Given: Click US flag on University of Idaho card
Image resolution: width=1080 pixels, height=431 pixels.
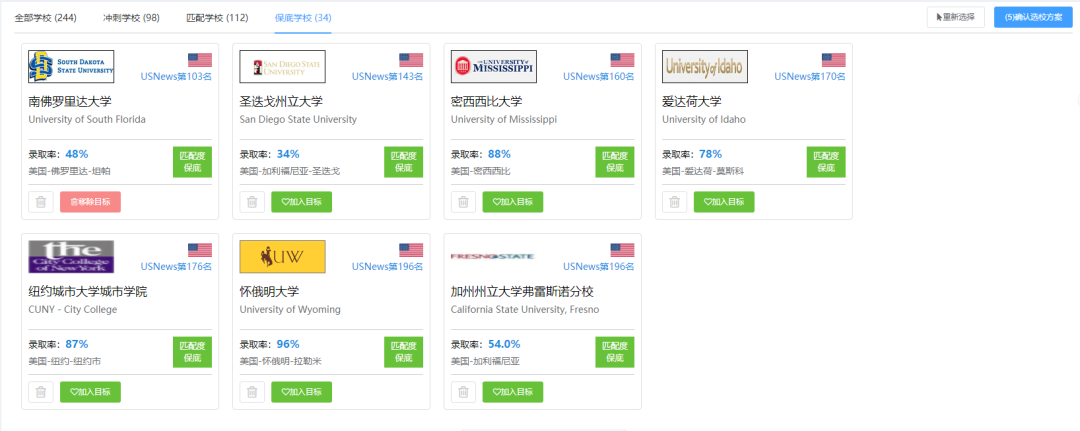Looking at the screenshot, I should [x=834, y=60].
